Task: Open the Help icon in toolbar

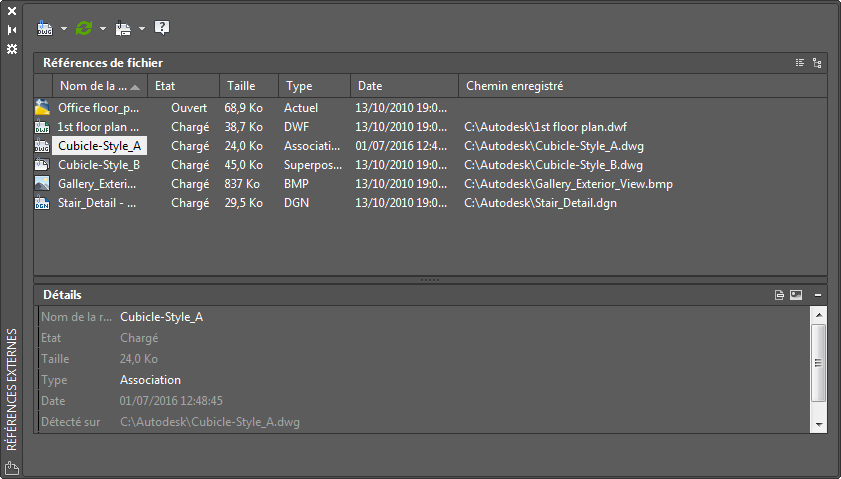Action: click(x=162, y=28)
